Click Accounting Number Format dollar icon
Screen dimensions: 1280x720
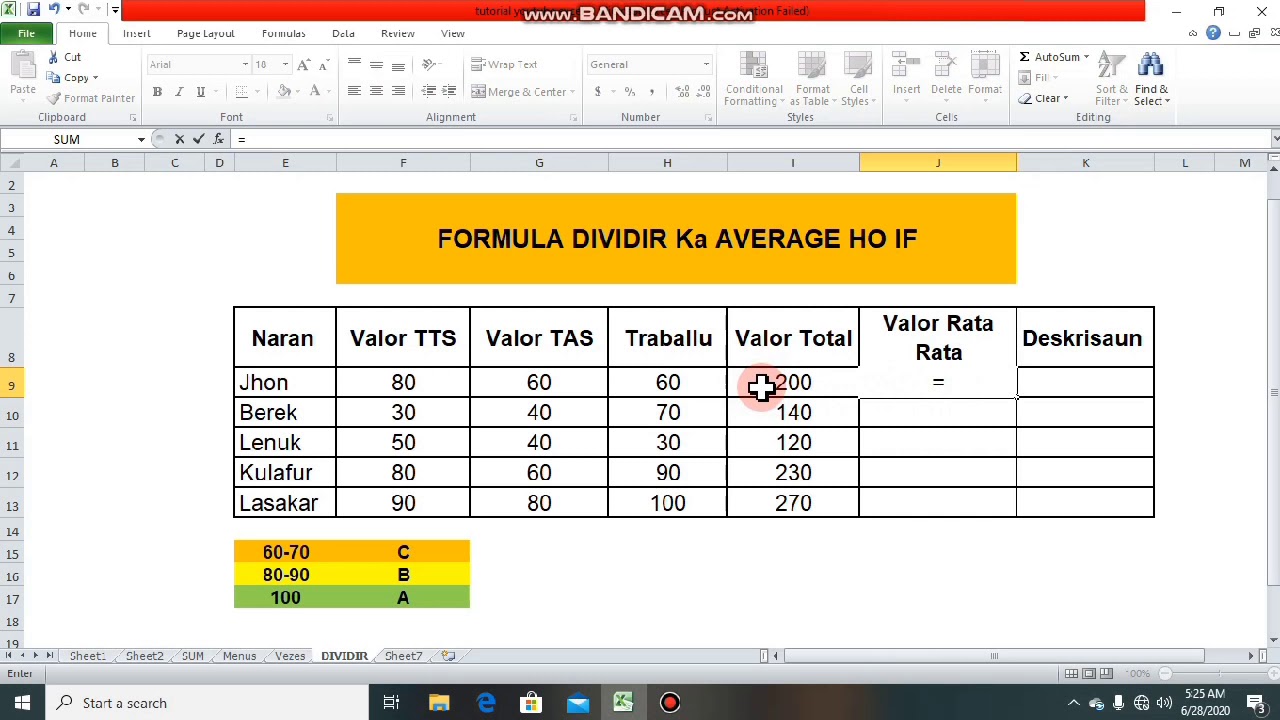coord(597,91)
